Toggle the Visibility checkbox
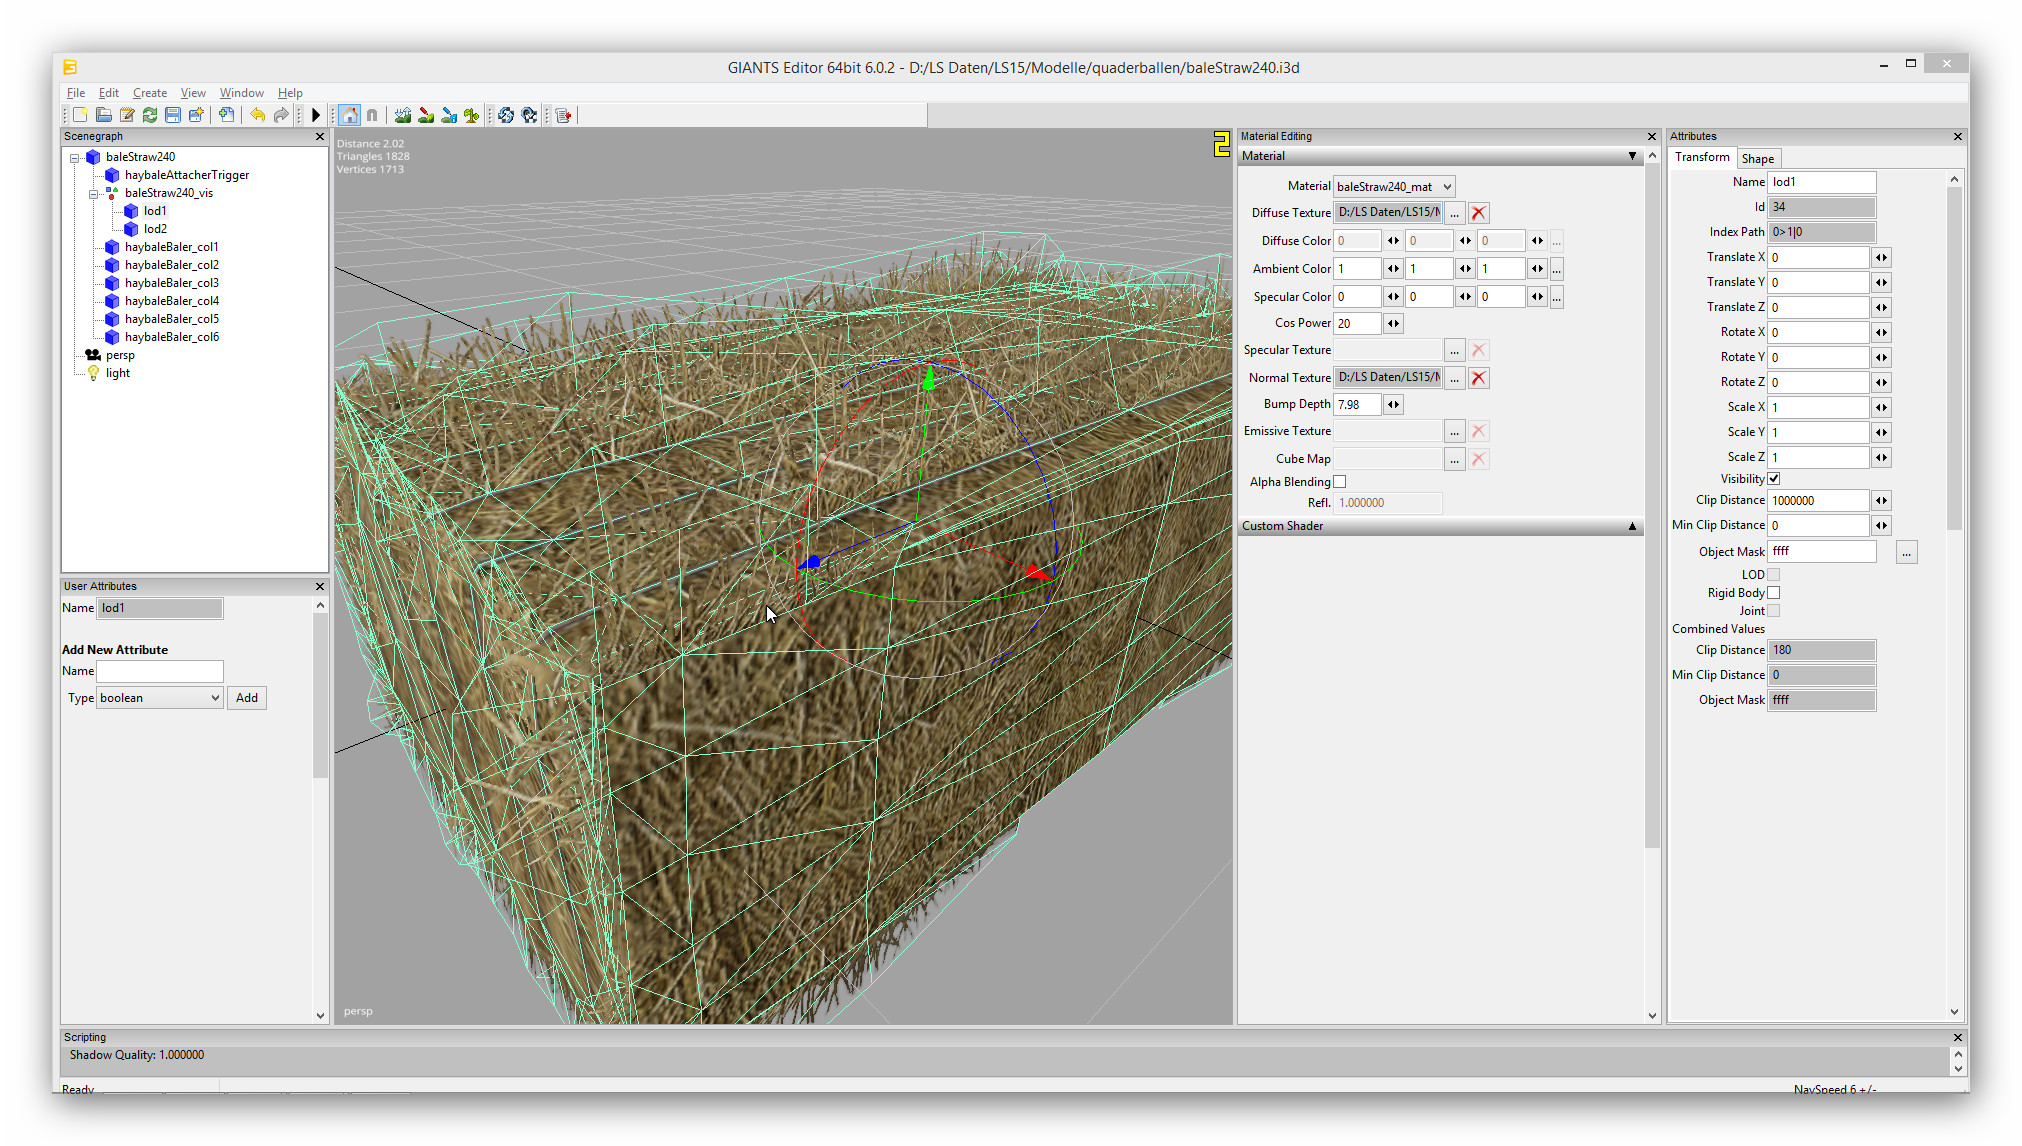 tap(1773, 479)
